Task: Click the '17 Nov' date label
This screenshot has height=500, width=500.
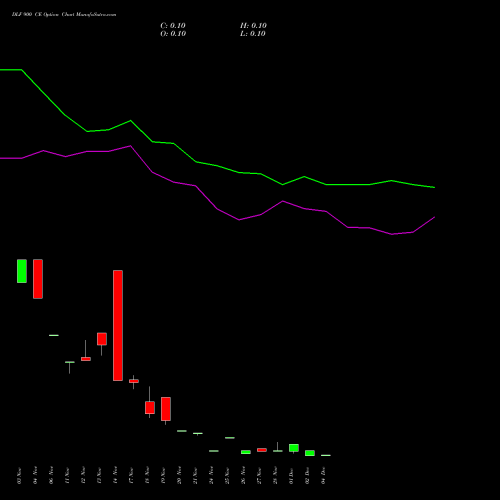Action: pyautogui.click(x=131, y=476)
